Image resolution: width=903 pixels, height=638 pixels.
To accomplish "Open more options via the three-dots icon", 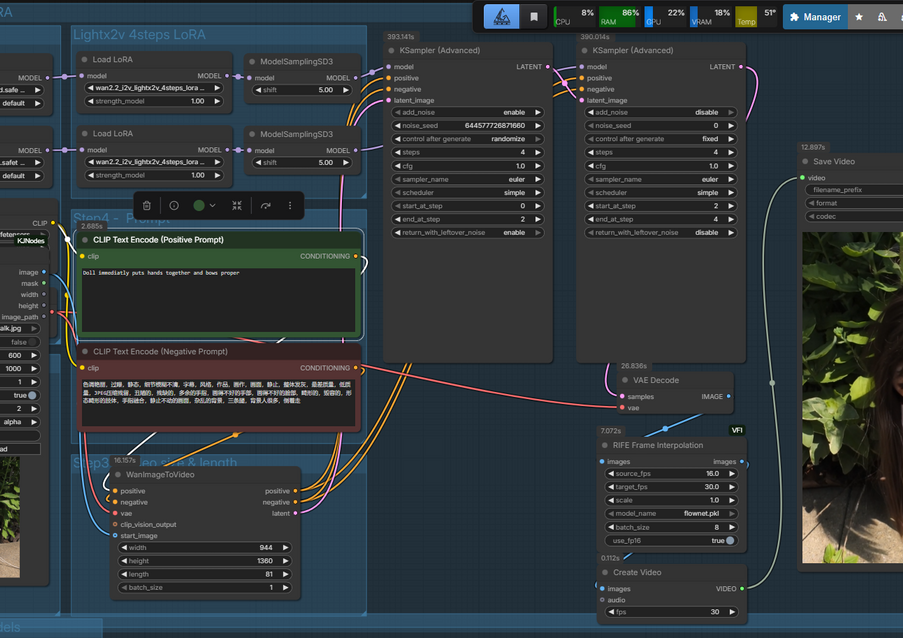I will point(290,206).
